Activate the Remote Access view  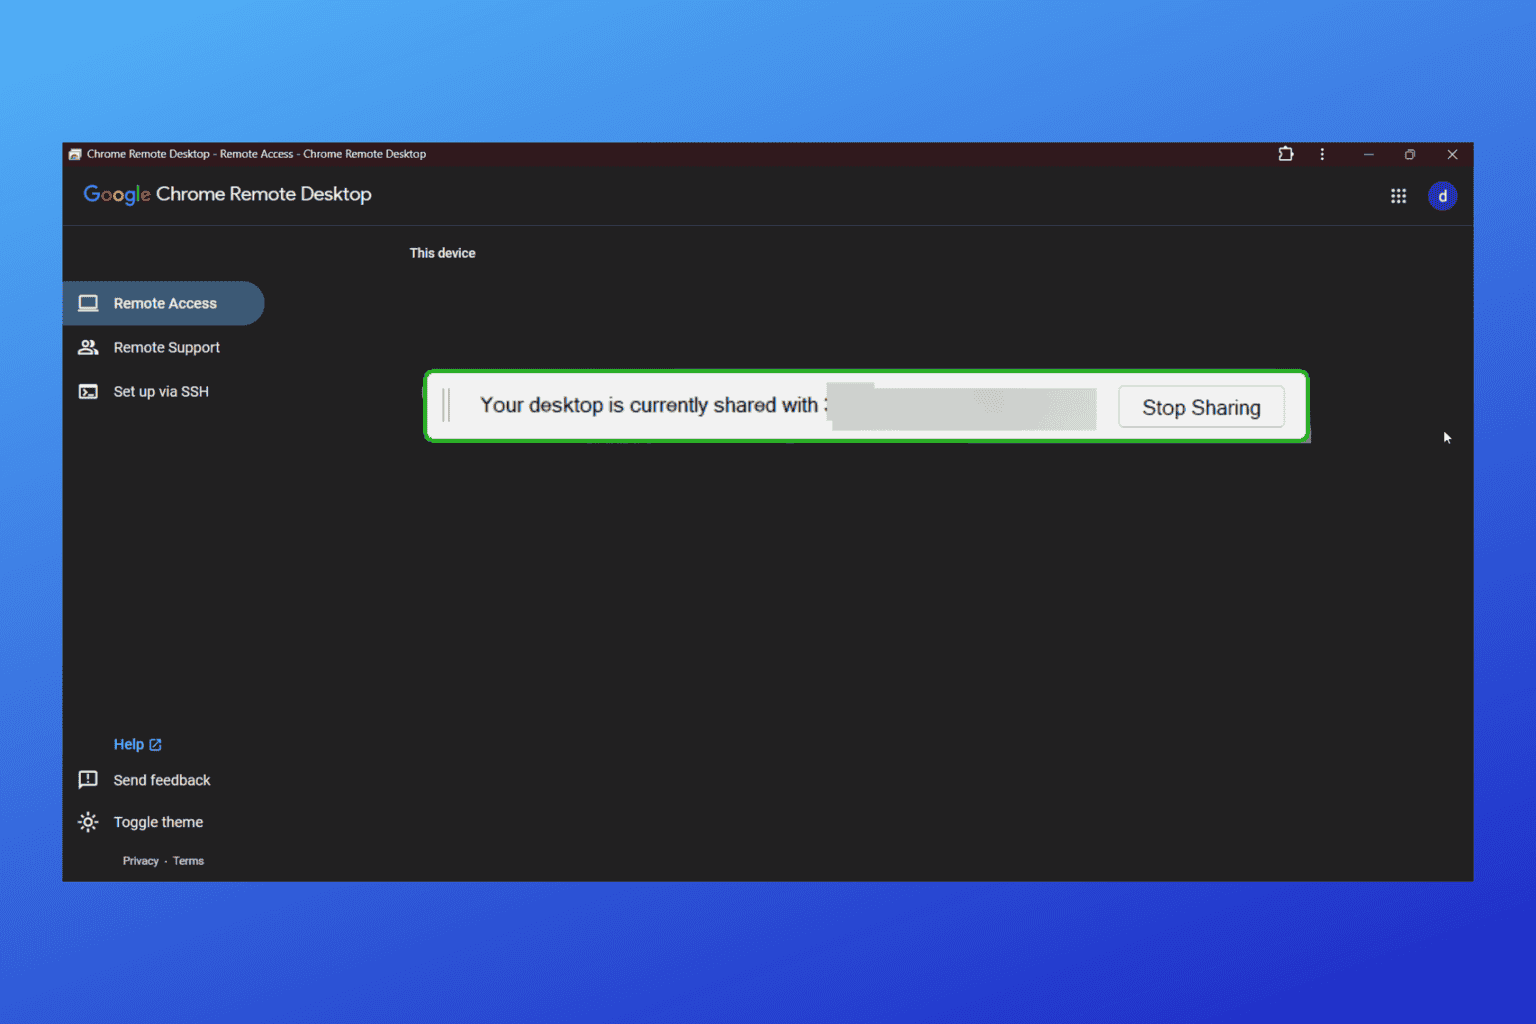click(164, 303)
